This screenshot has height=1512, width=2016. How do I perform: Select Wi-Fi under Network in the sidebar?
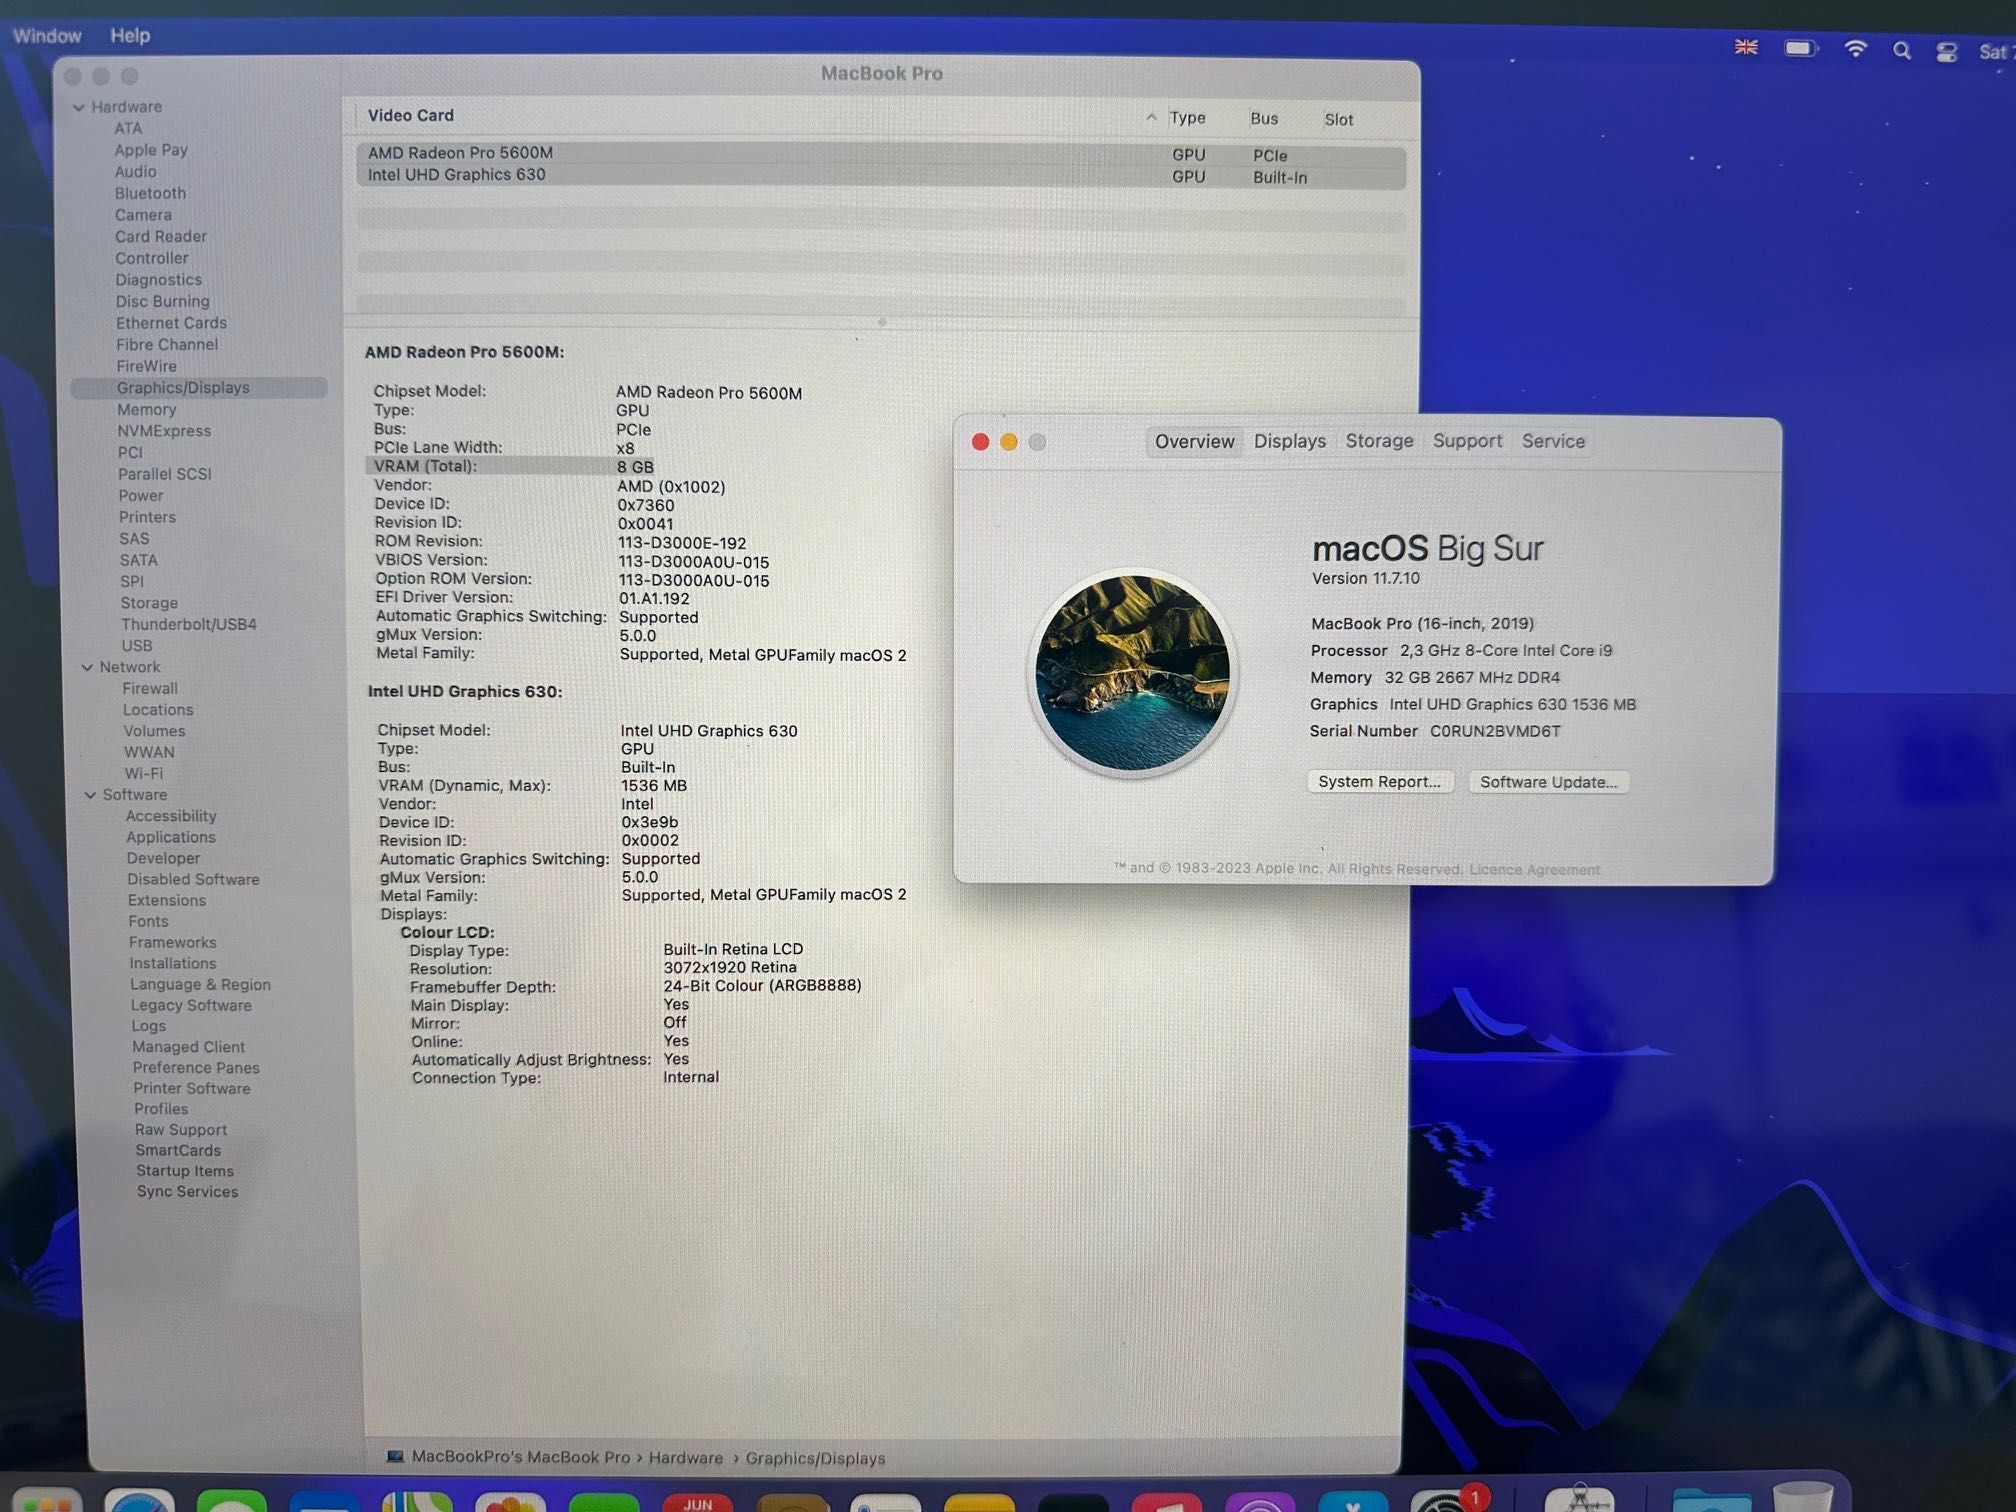143,774
